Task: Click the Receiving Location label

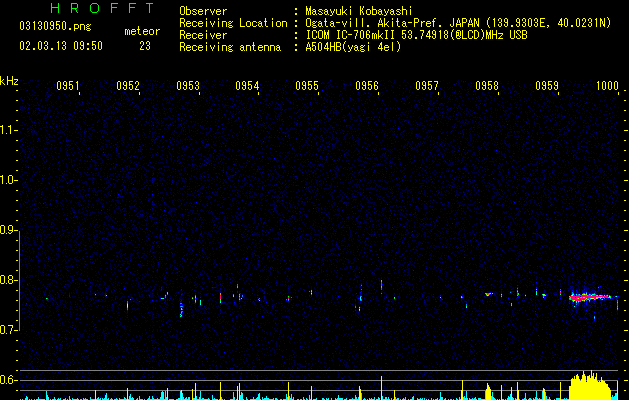Action: click(233, 23)
